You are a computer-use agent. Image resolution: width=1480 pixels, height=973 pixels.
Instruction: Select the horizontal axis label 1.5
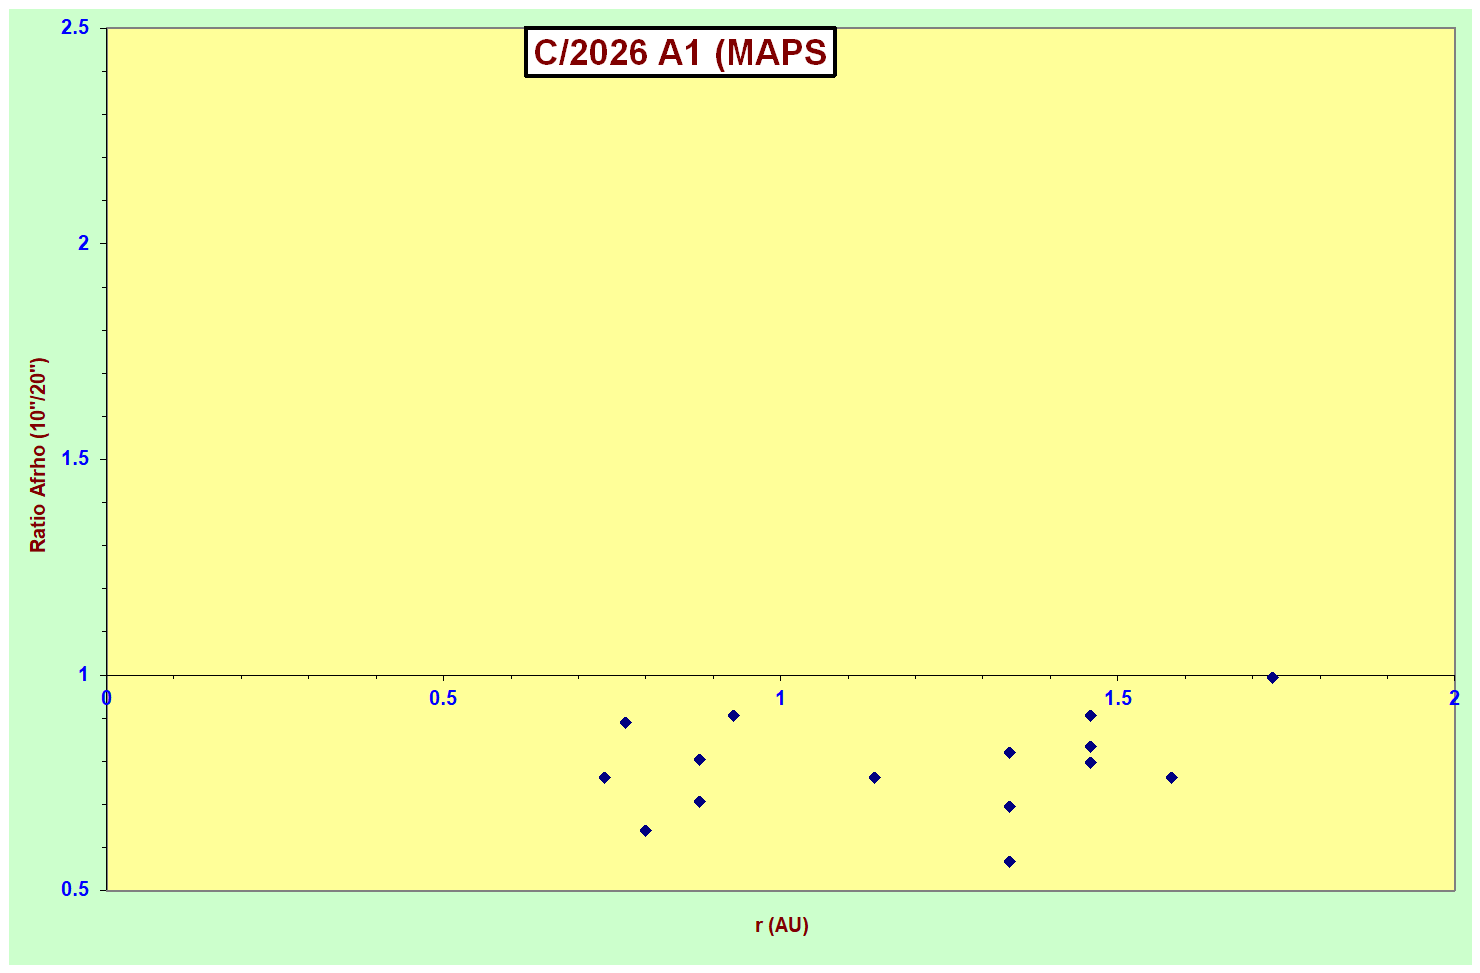click(x=1117, y=698)
